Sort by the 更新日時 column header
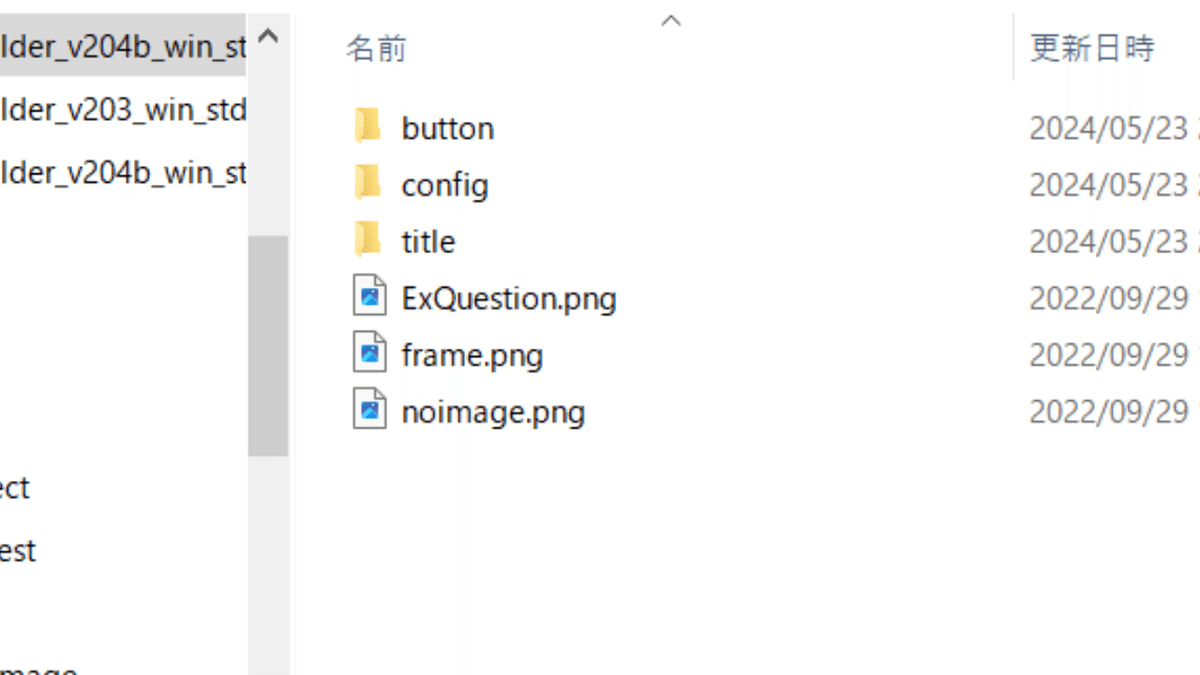 [x=1092, y=48]
